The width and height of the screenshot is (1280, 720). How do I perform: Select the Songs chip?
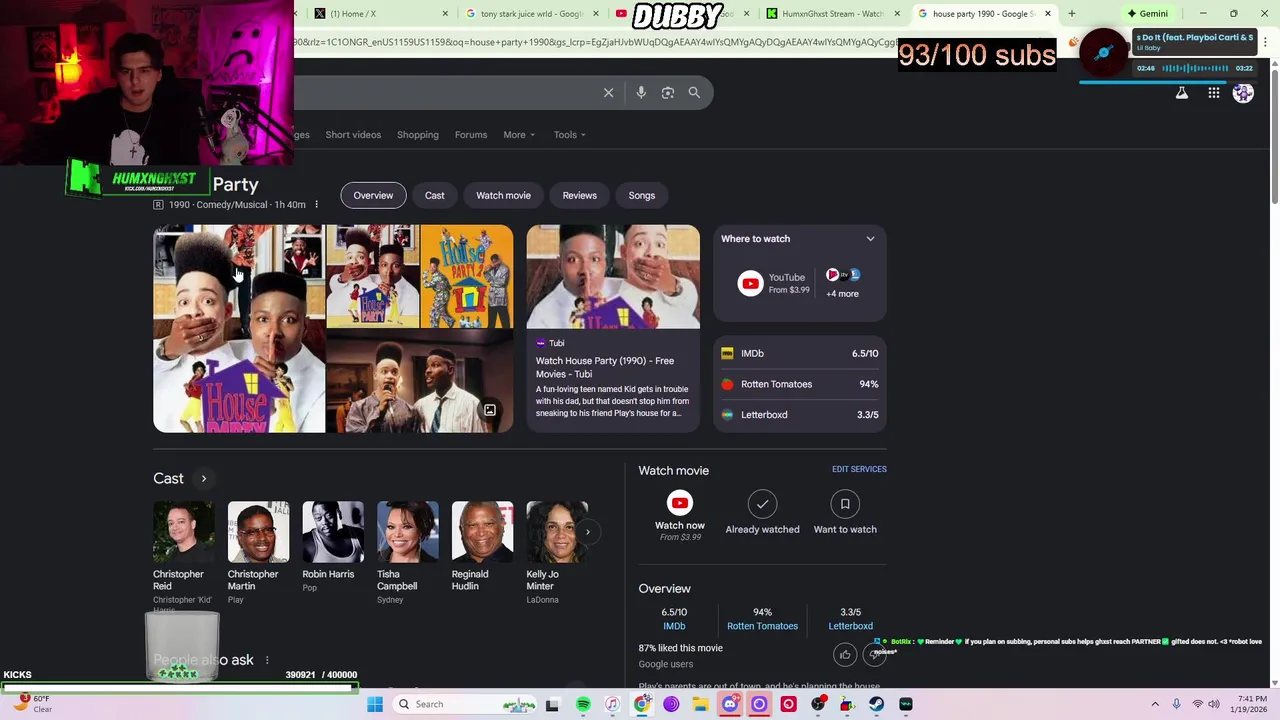(642, 195)
